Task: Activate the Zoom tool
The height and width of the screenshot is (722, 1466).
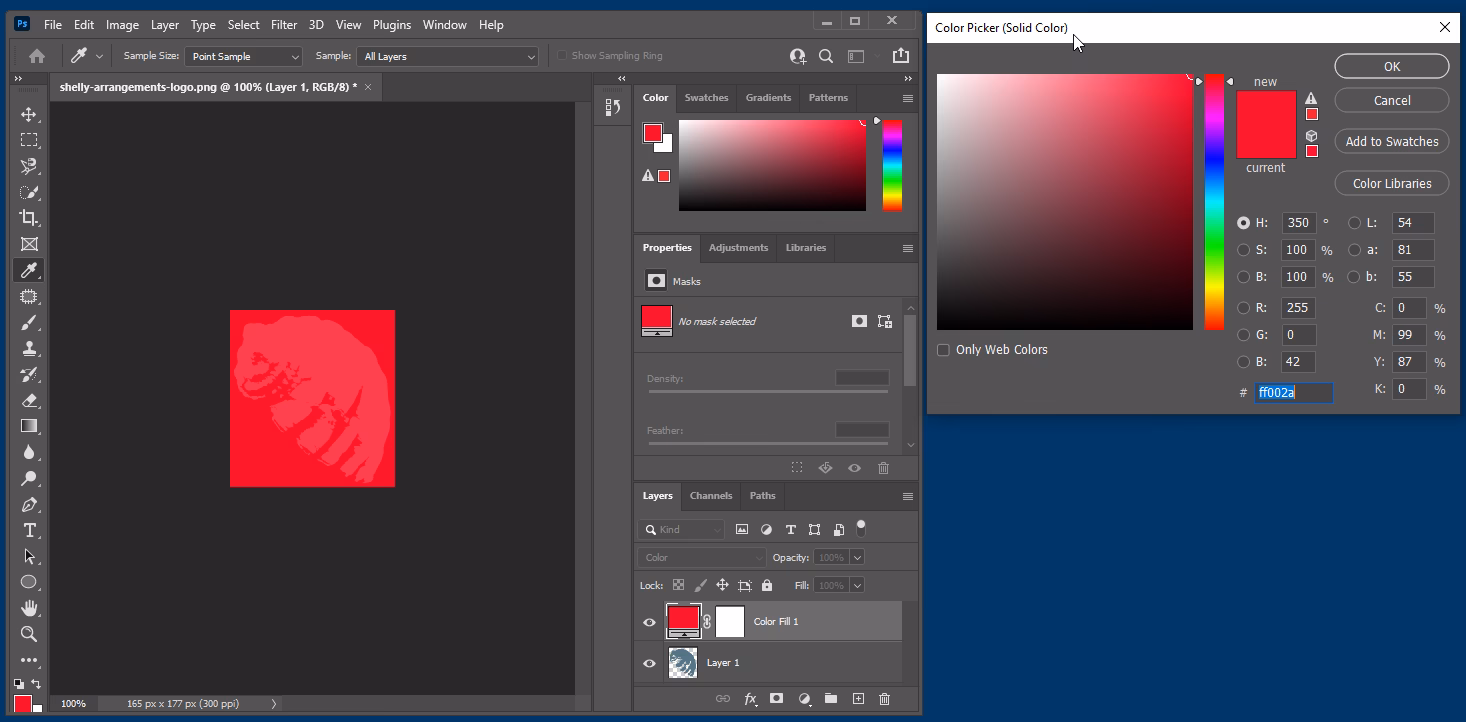Action: (x=29, y=634)
